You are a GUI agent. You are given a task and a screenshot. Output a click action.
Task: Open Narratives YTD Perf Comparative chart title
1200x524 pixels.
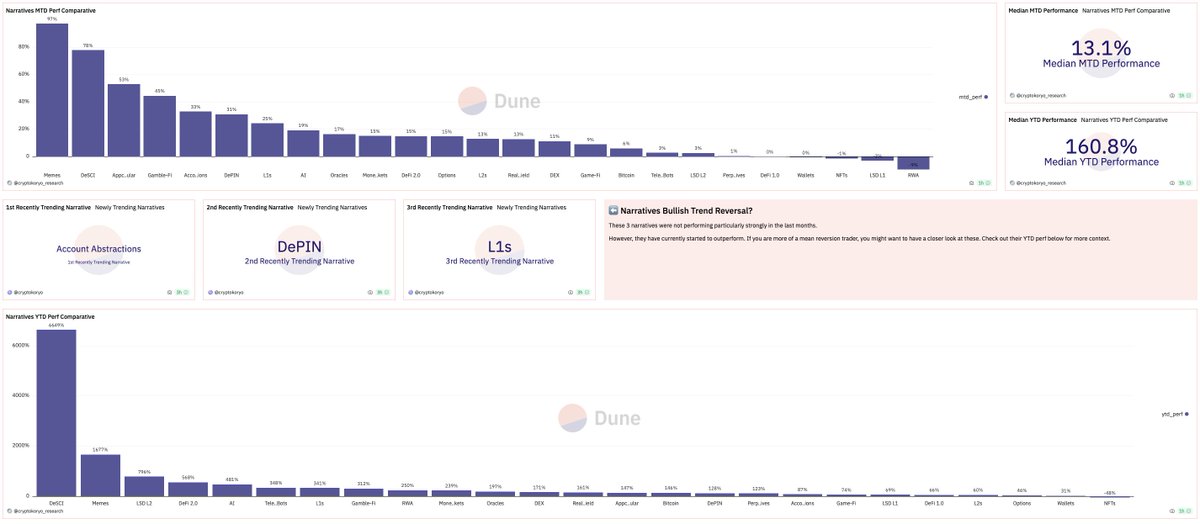click(x=50, y=316)
